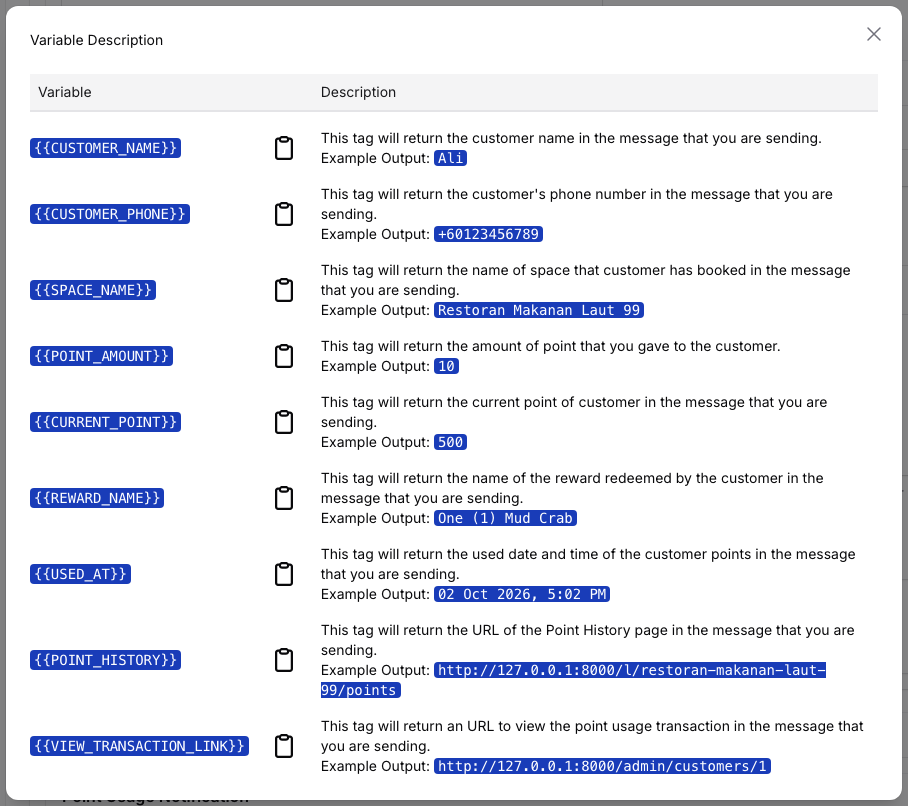Click the {{CUSTOMER_NAME}} tag

point(105,148)
